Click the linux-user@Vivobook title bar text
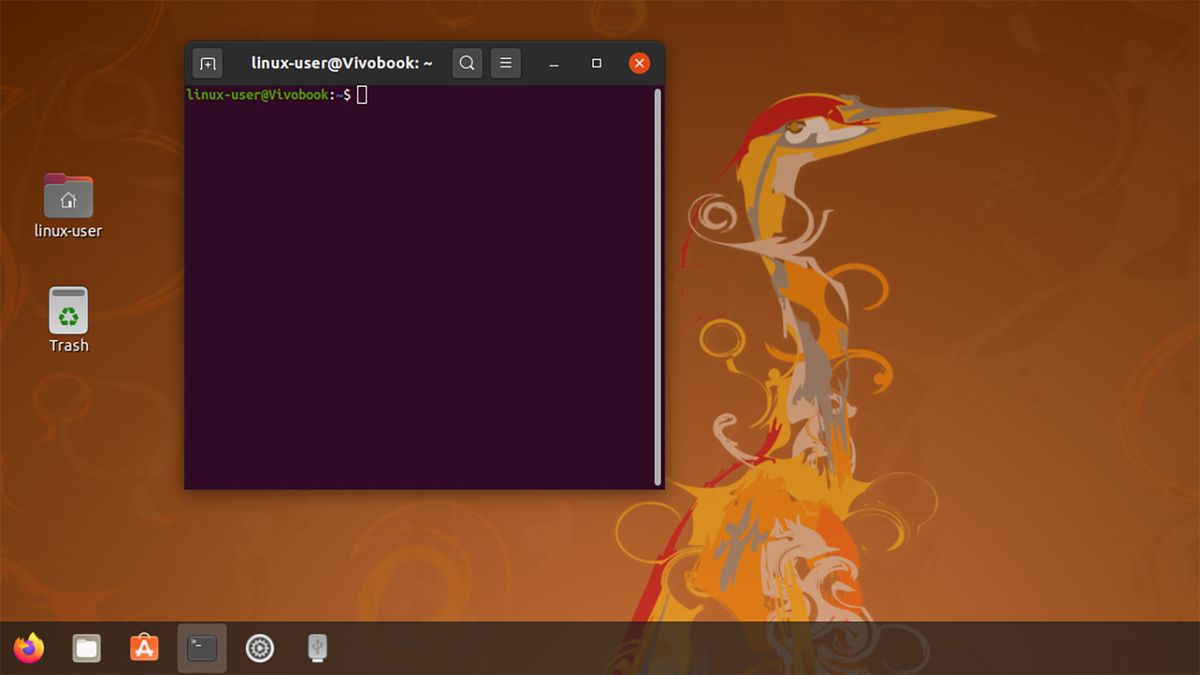 pos(341,62)
